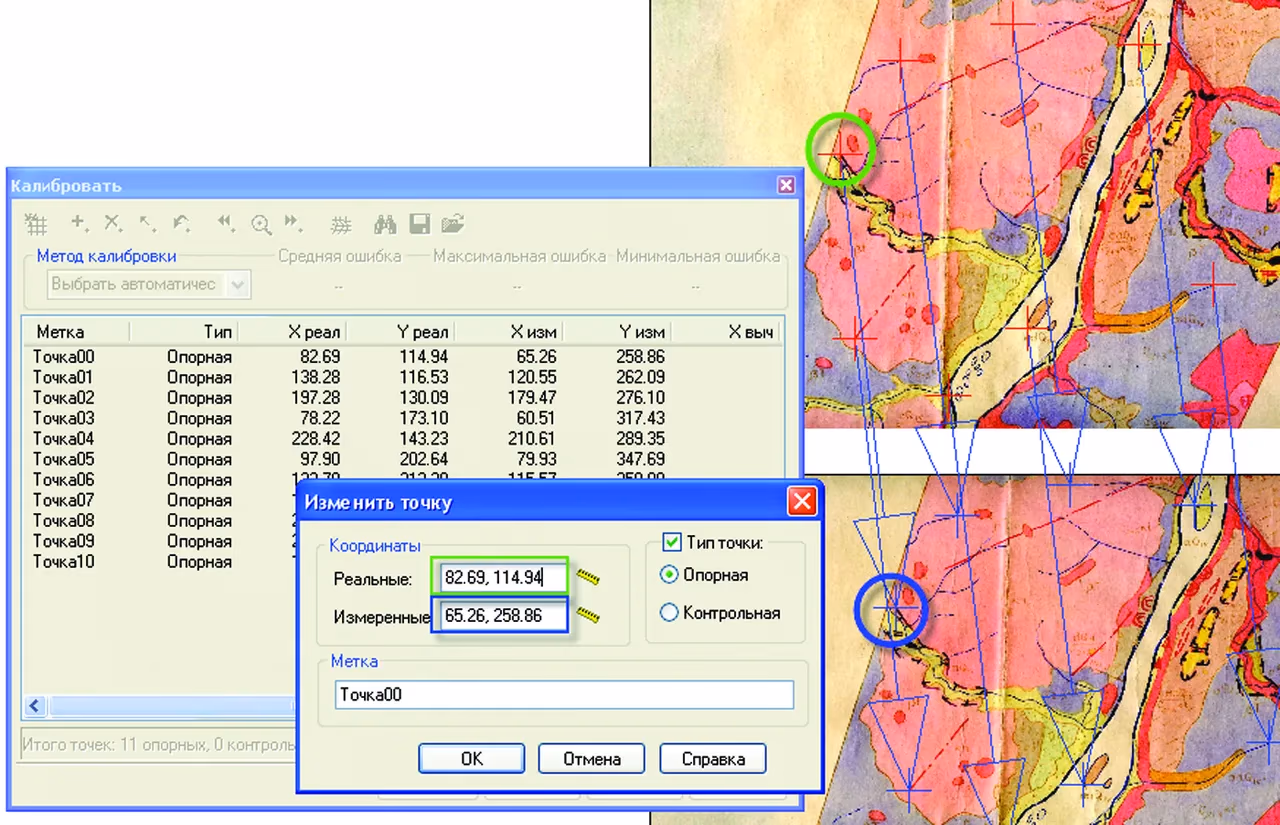The width and height of the screenshot is (1280, 825).
Task: Click the floppy disk save icon
Action: [420, 224]
